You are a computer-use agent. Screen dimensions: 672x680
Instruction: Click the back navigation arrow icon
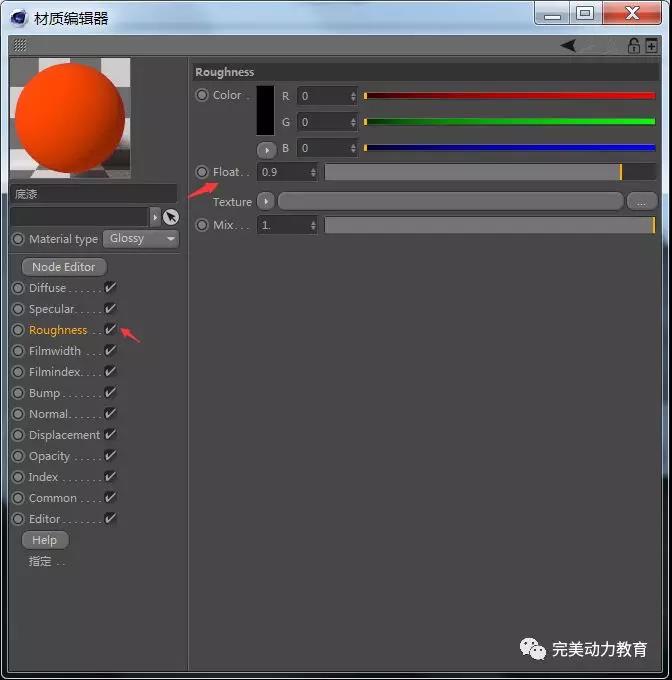[x=568, y=46]
